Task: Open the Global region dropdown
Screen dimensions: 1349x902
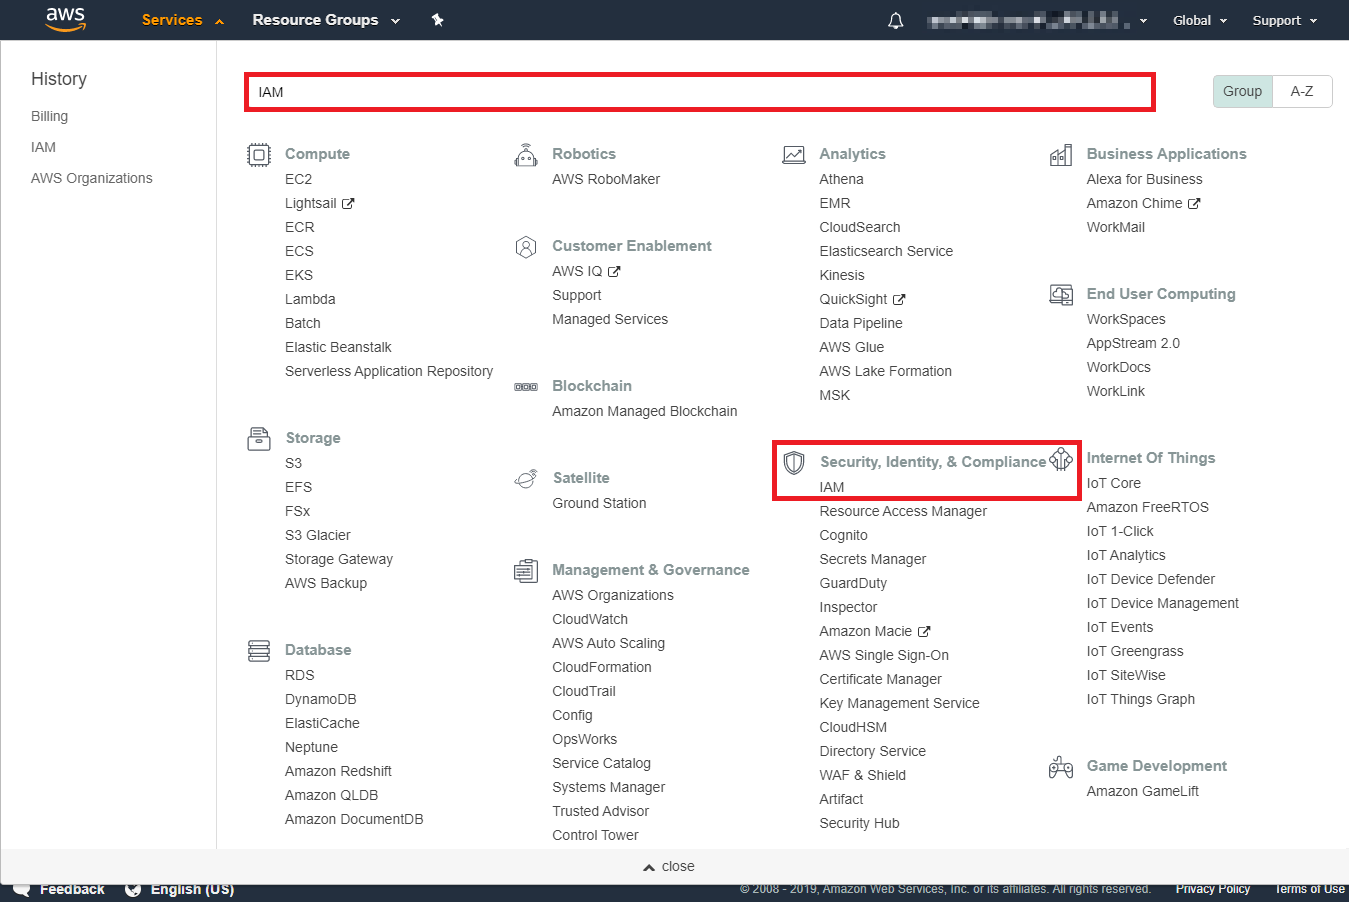Action: coord(1200,20)
